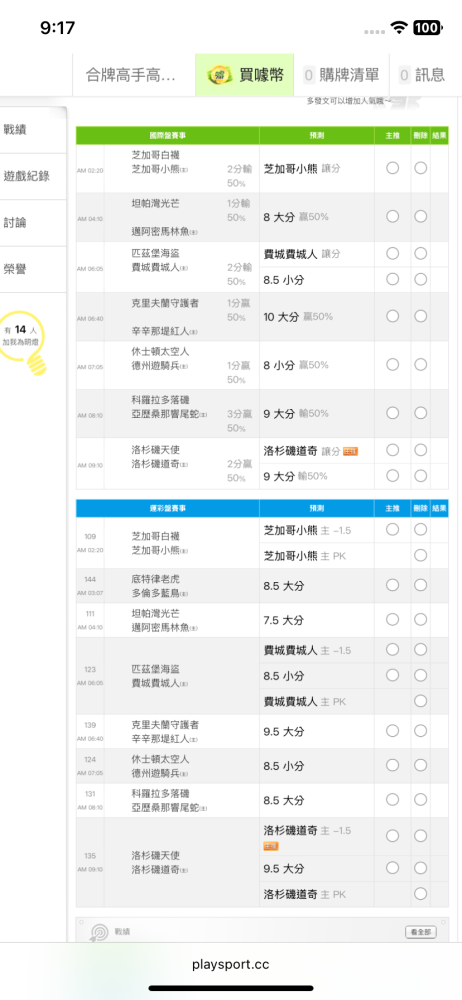Click 洛杉磯道奇 主 PK prediction text
Viewport: 462px width, 1000px height.
tap(304, 894)
